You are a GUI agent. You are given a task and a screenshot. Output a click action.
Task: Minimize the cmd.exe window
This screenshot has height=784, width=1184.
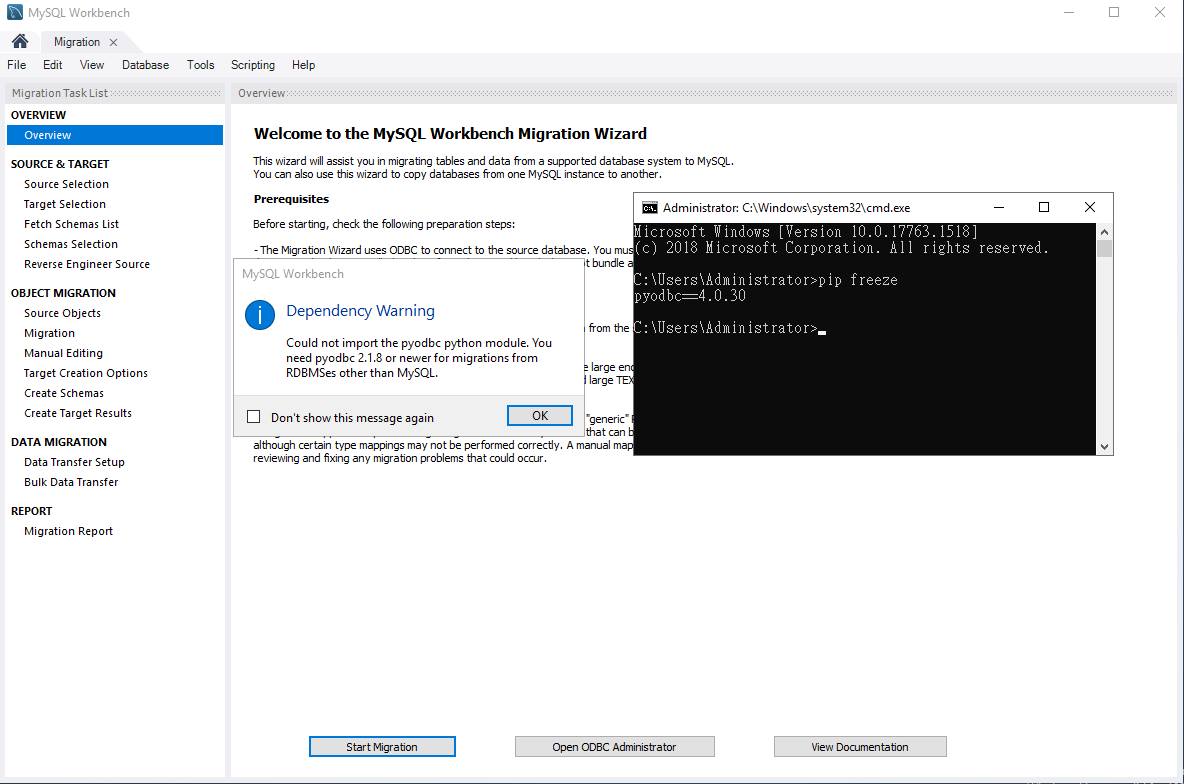pos(999,208)
